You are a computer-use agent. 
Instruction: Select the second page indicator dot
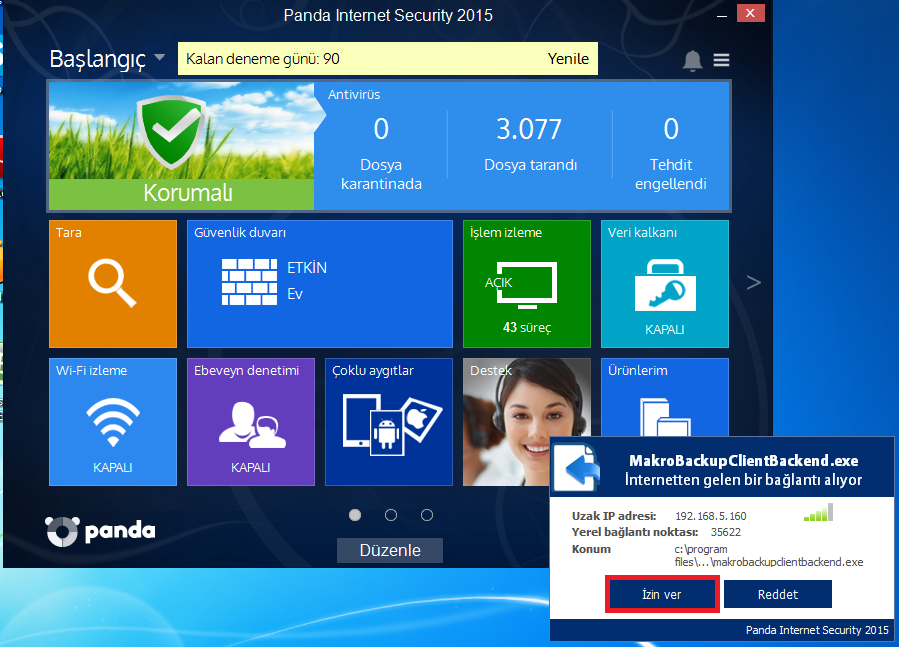coord(391,515)
